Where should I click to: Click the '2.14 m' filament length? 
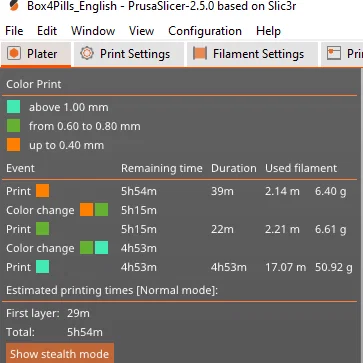282,191
